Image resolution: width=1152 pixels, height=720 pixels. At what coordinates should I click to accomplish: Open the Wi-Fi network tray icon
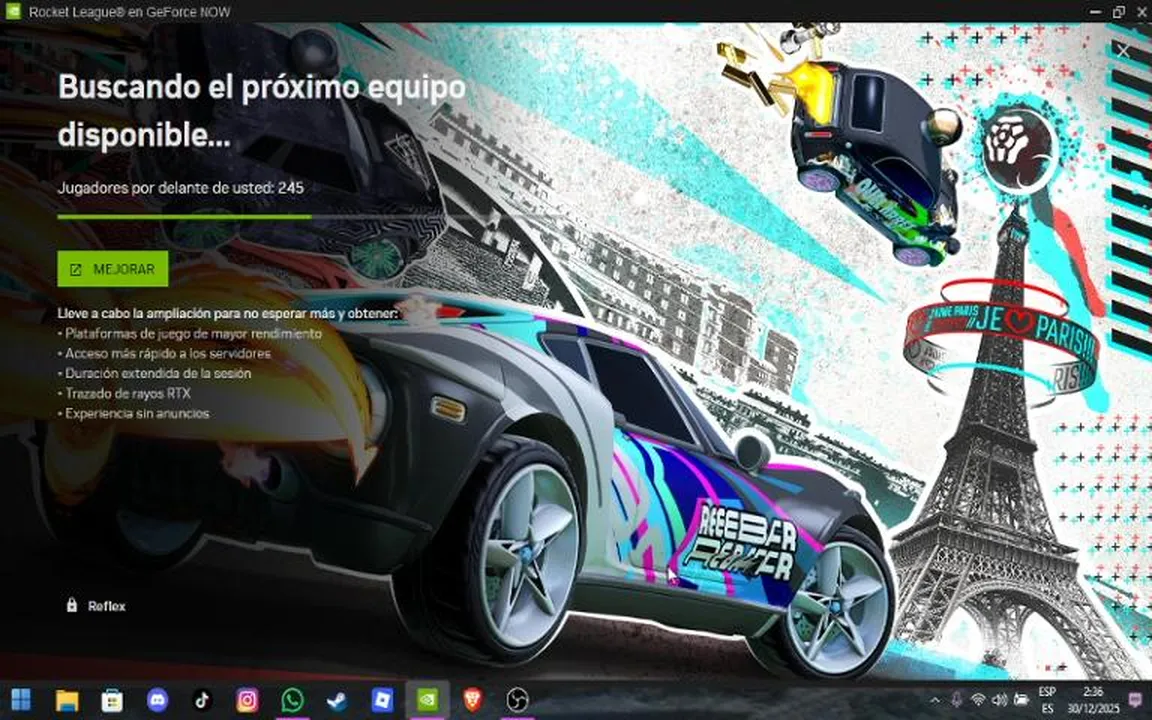[x=978, y=700]
